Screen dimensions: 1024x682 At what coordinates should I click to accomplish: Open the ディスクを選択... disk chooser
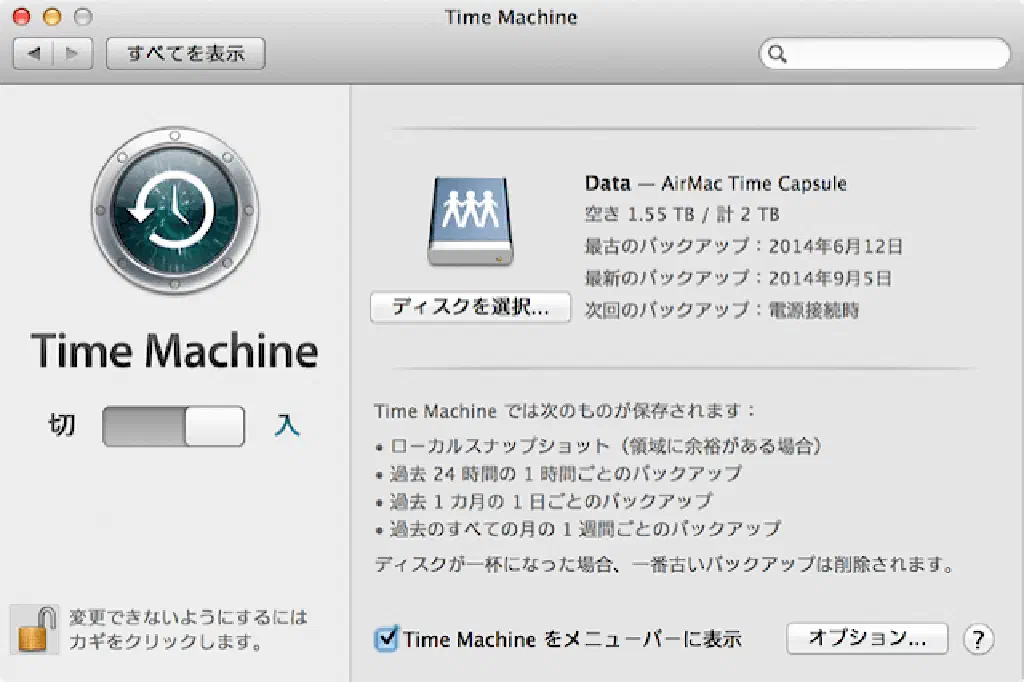coord(470,307)
